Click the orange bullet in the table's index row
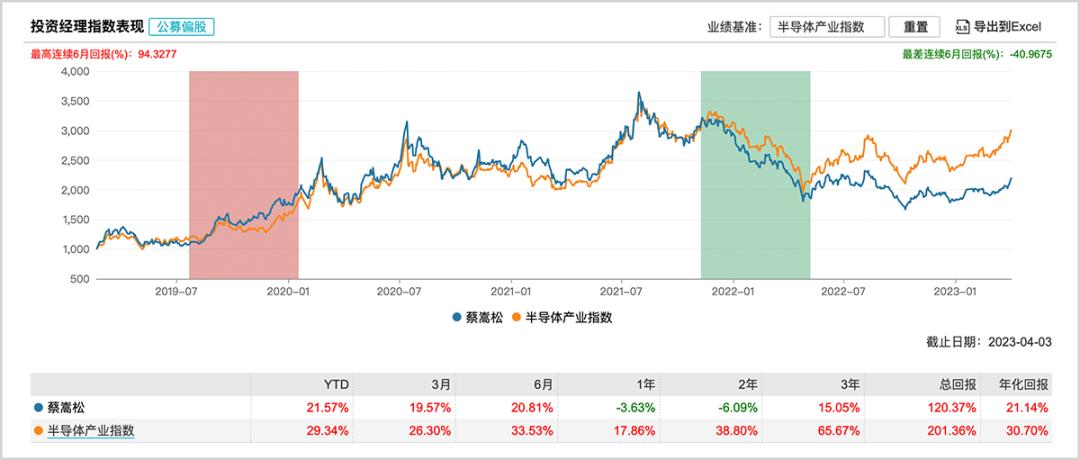Viewport: 1080px width, 460px height. pos(38,431)
